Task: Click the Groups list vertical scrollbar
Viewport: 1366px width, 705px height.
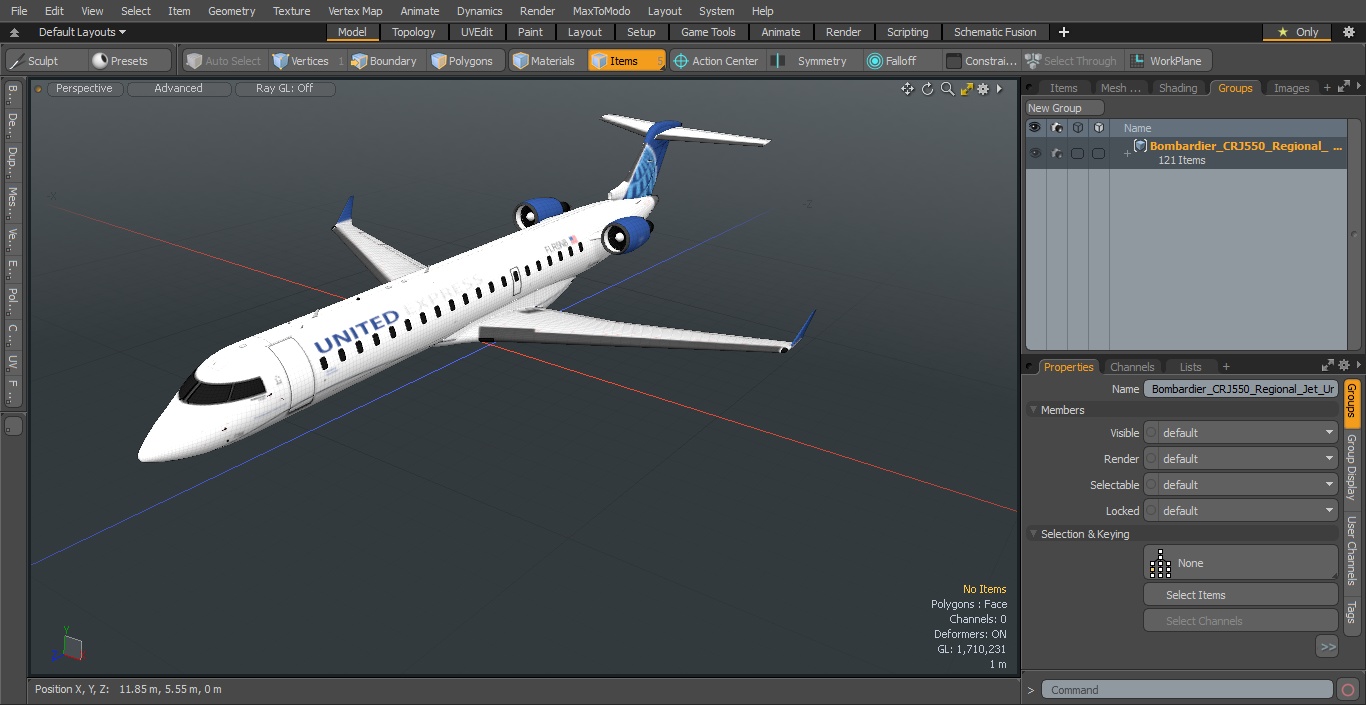Action: (x=1356, y=235)
